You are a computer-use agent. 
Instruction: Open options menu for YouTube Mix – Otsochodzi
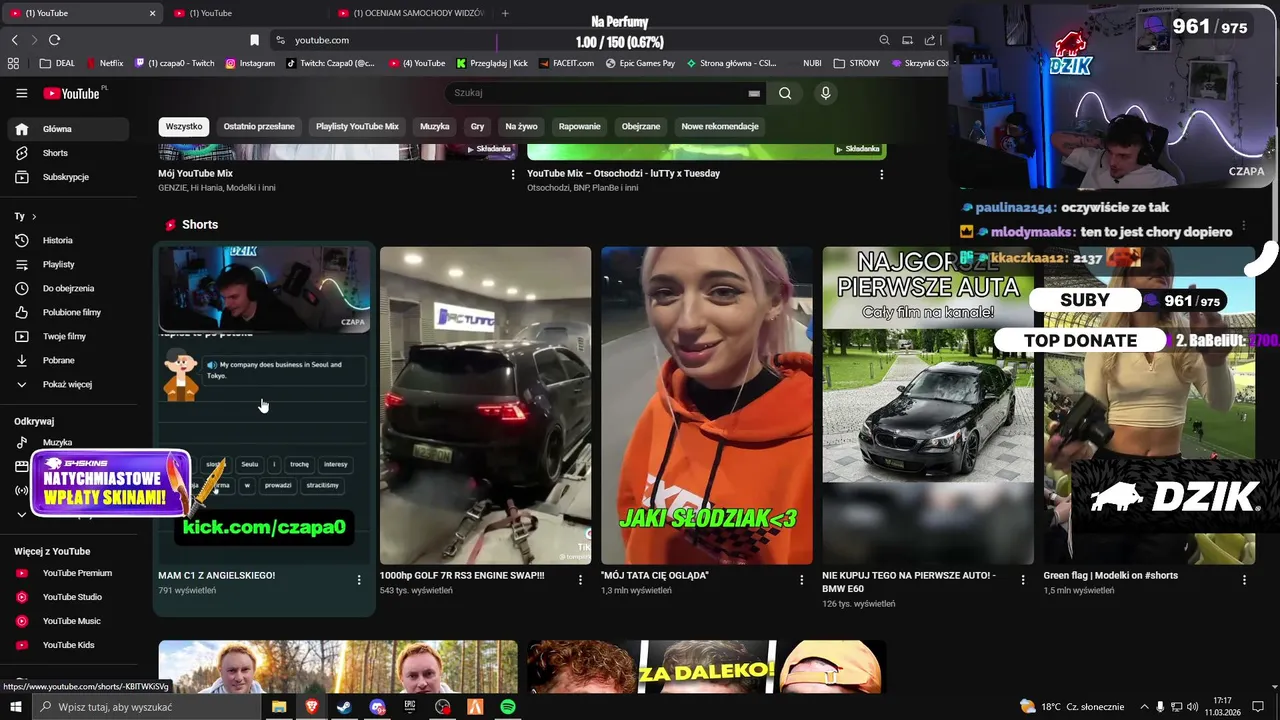(881, 174)
